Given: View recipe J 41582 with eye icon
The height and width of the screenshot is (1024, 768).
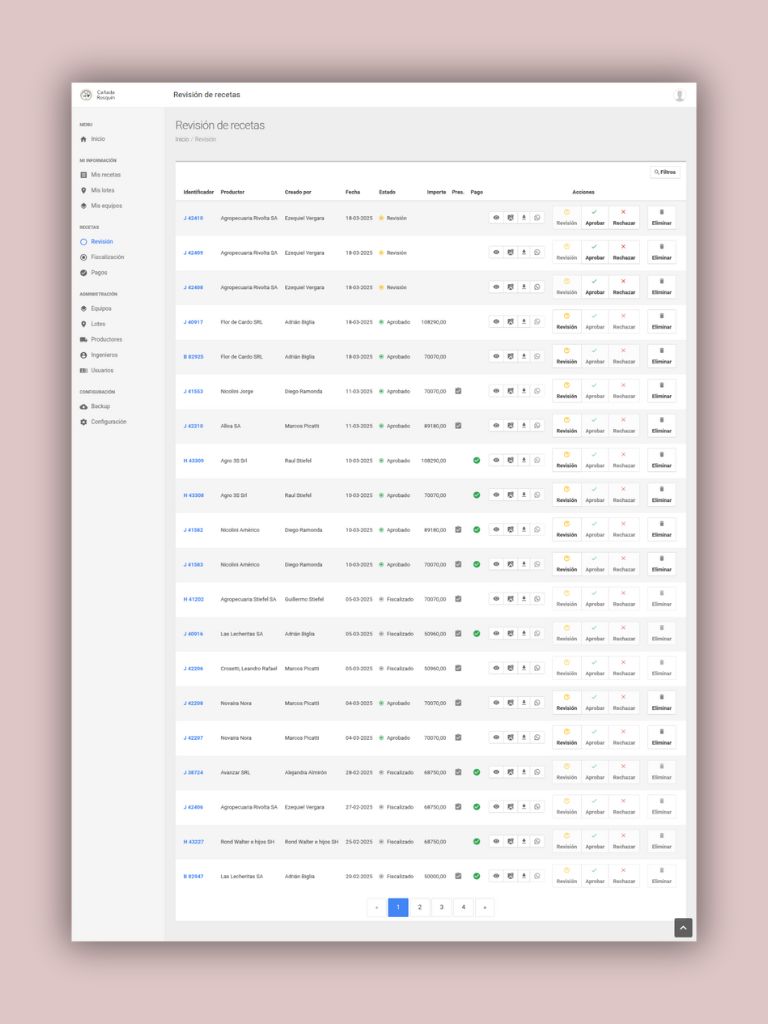Looking at the screenshot, I should point(496,530).
